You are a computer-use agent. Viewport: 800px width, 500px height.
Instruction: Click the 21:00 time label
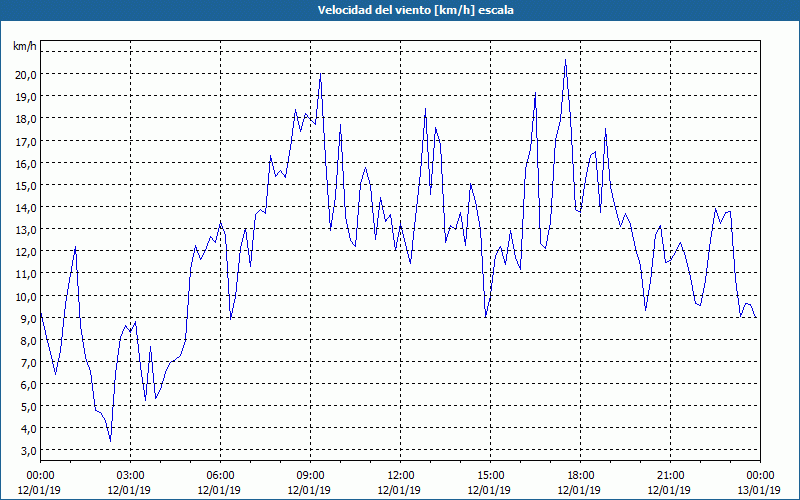pyautogui.click(x=670, y=476)
